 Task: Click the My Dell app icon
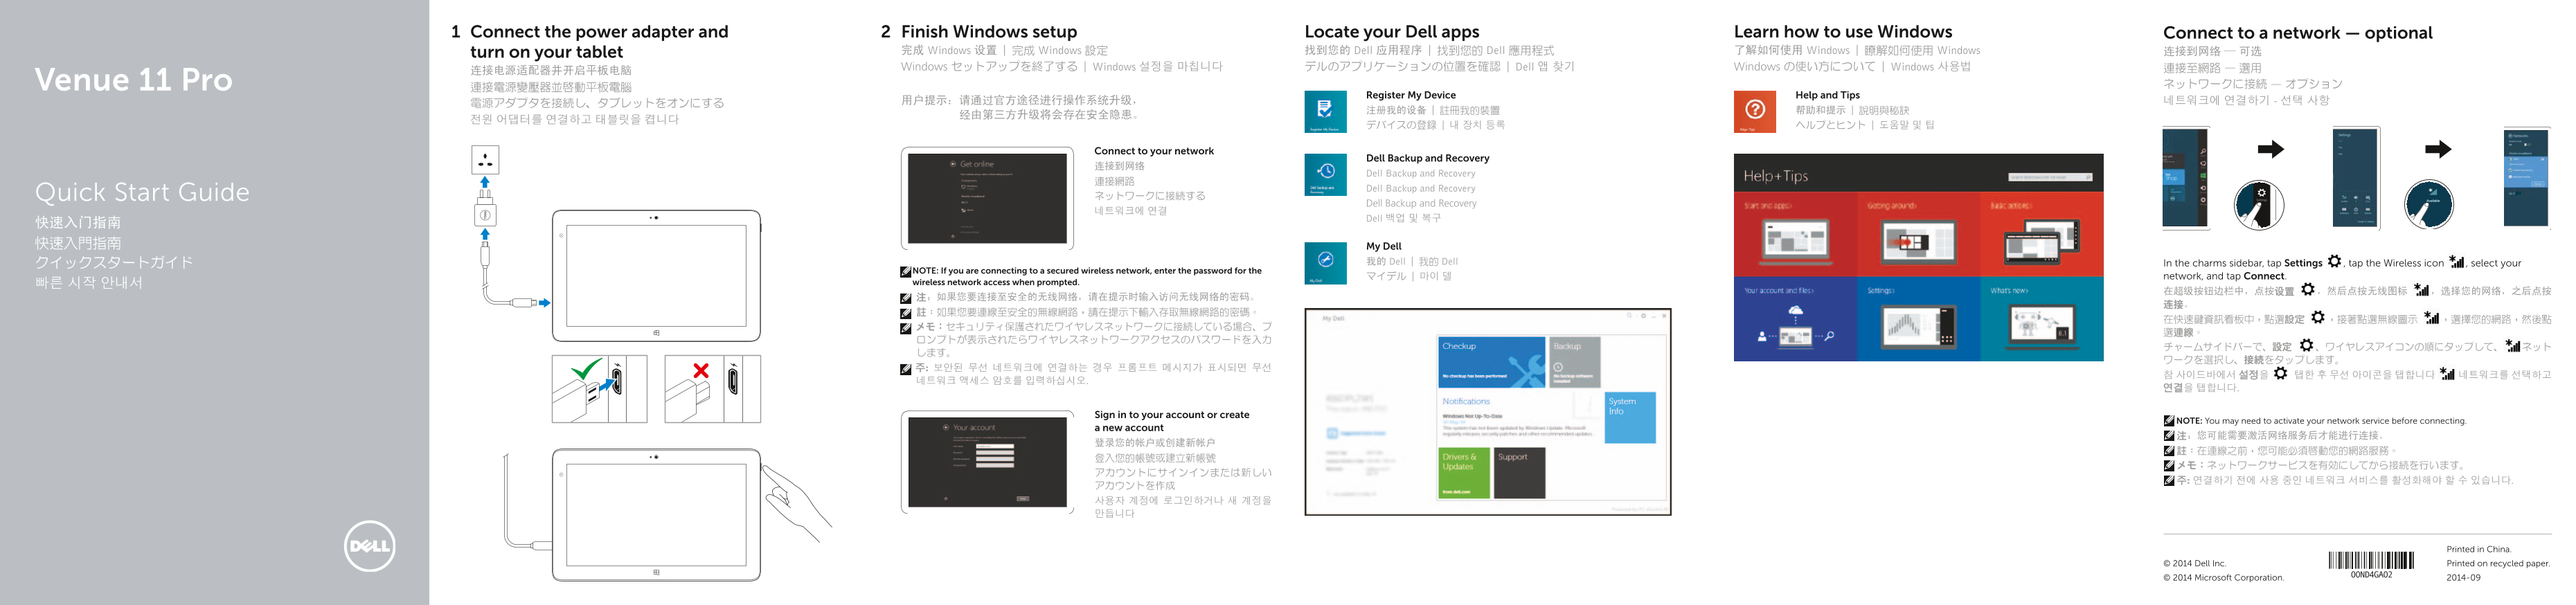tap(1325, 263)
